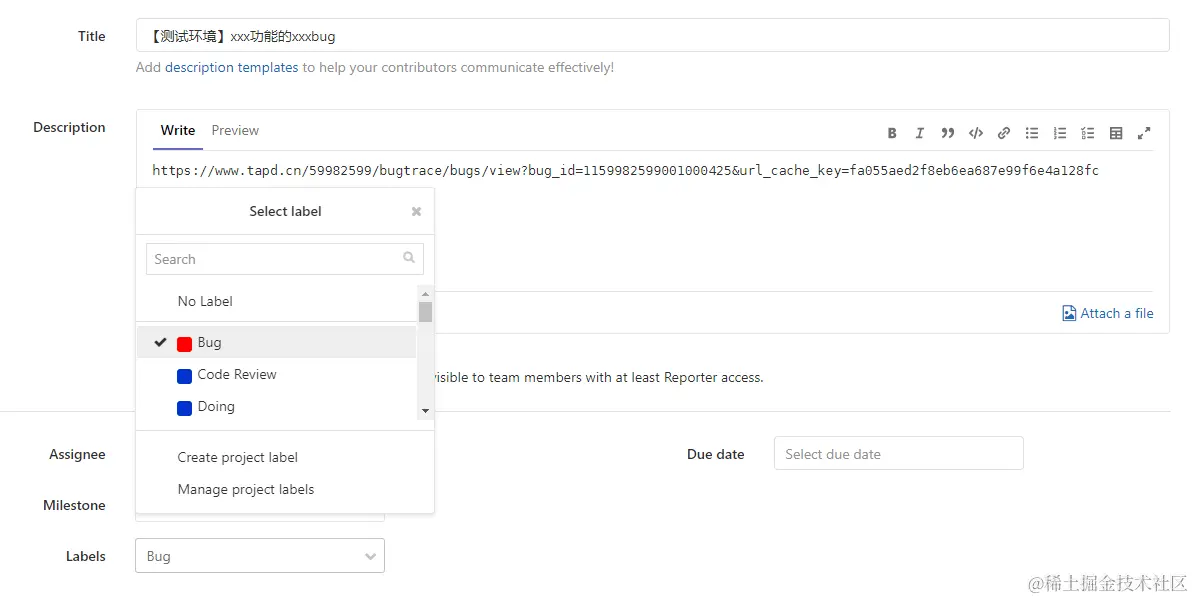
Task: Select the Bug label entry
Action: [x=276, y=343]
